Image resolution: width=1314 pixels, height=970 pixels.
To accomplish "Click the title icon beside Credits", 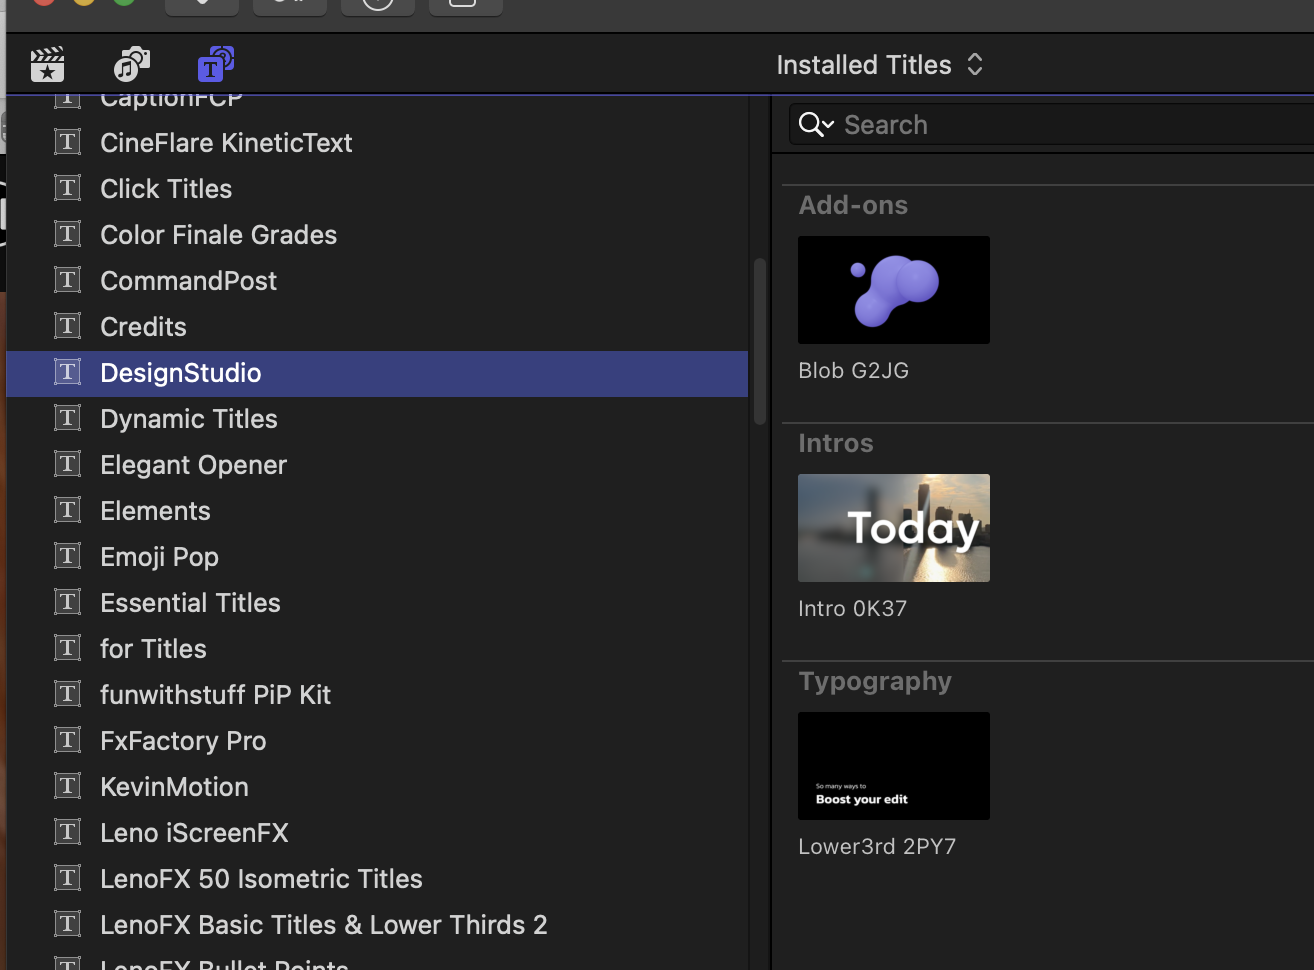I will 67,327.
